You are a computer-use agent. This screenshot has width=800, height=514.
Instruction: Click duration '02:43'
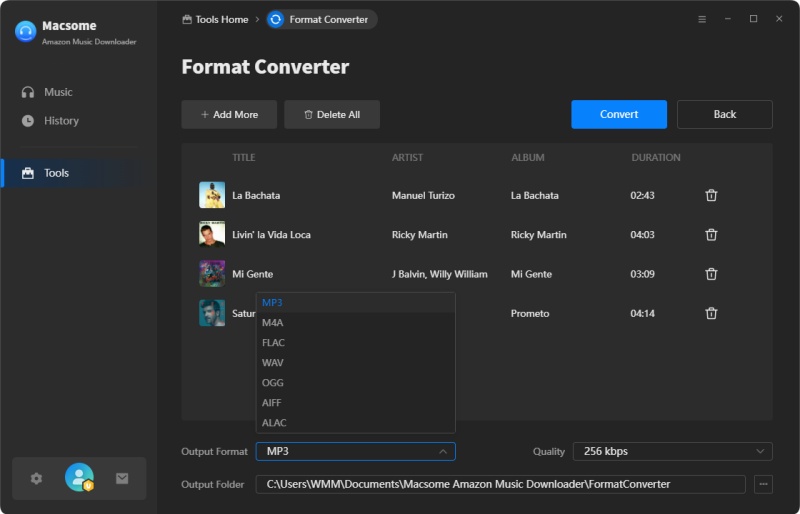click(642, 195)
